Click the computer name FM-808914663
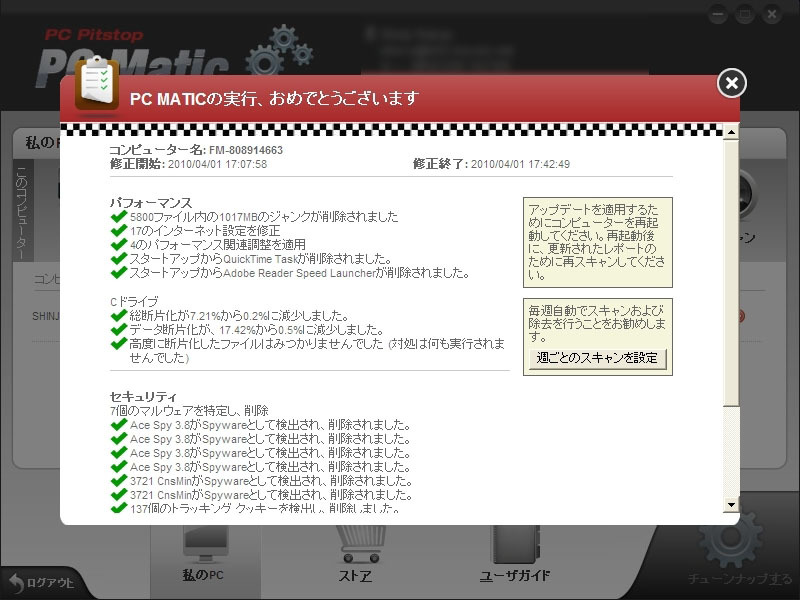 [x=245, y=150]
